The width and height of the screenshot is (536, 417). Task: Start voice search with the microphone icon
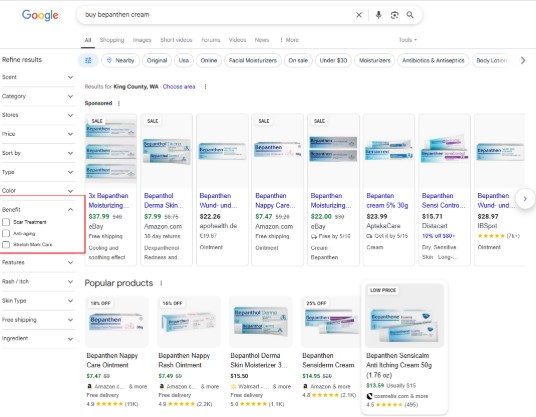(x=378, y=15)
